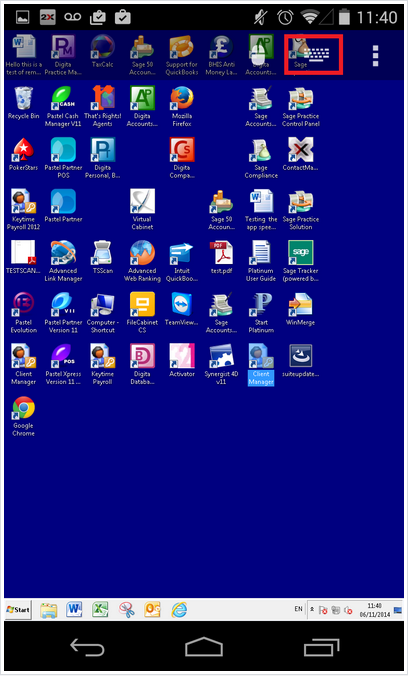Open Advanced Link Manager shortcut
This screenshot has height=676, width=408.
(x=63, y=262)
